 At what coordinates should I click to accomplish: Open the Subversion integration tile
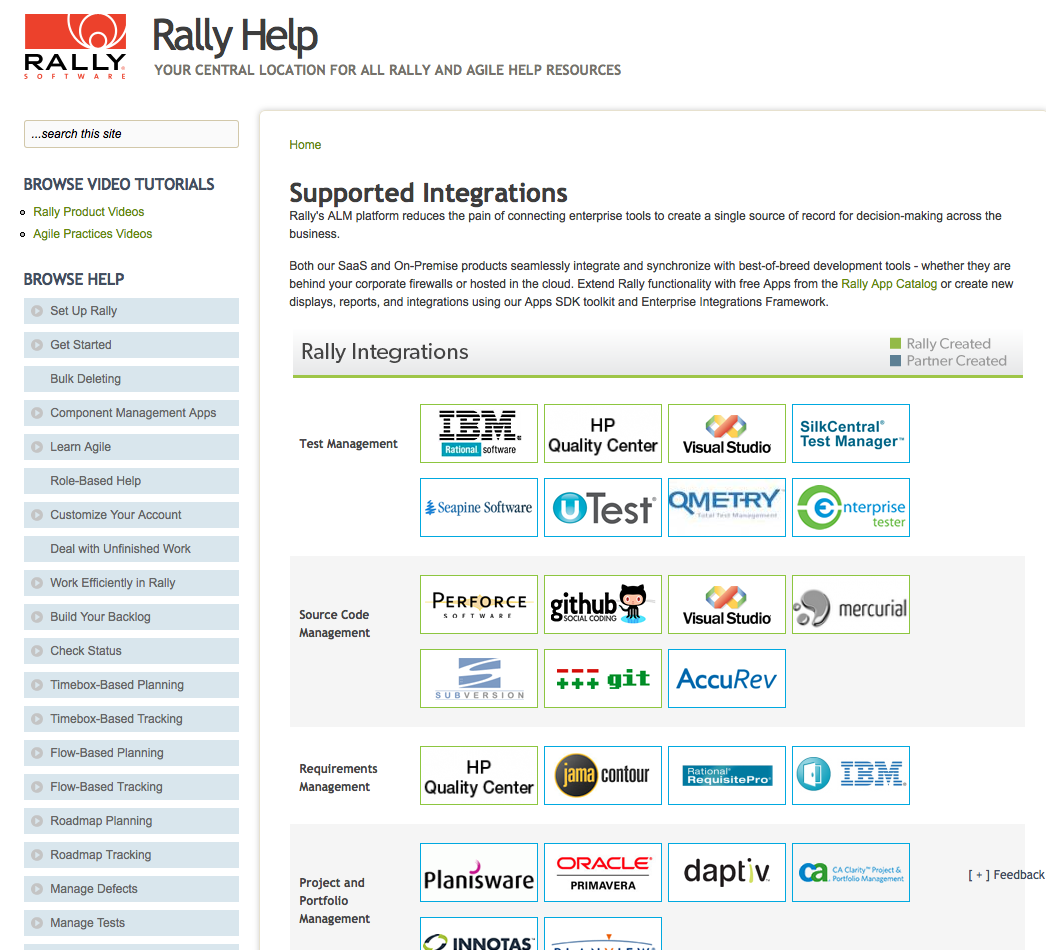[x=479, y=679]
